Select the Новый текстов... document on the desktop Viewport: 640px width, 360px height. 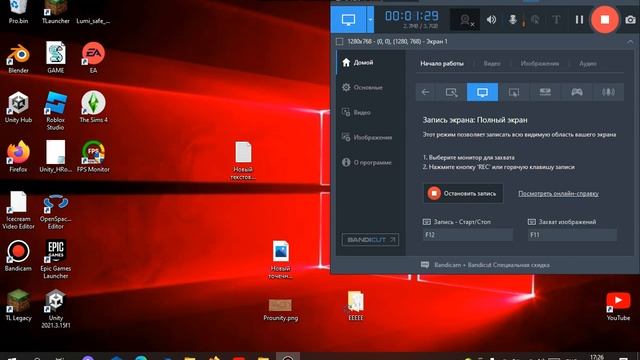coord(243,160)
